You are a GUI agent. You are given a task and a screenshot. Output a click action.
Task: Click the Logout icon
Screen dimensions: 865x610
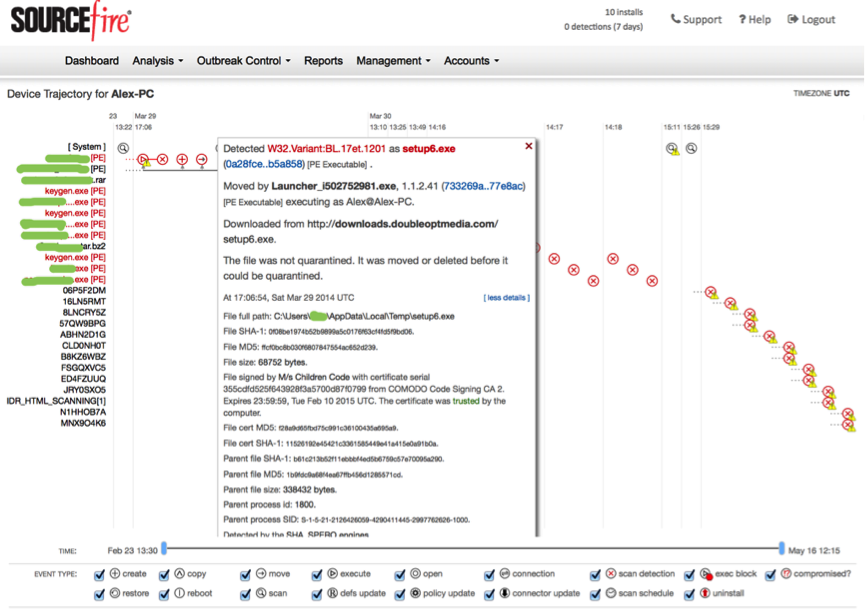(793, 19)
